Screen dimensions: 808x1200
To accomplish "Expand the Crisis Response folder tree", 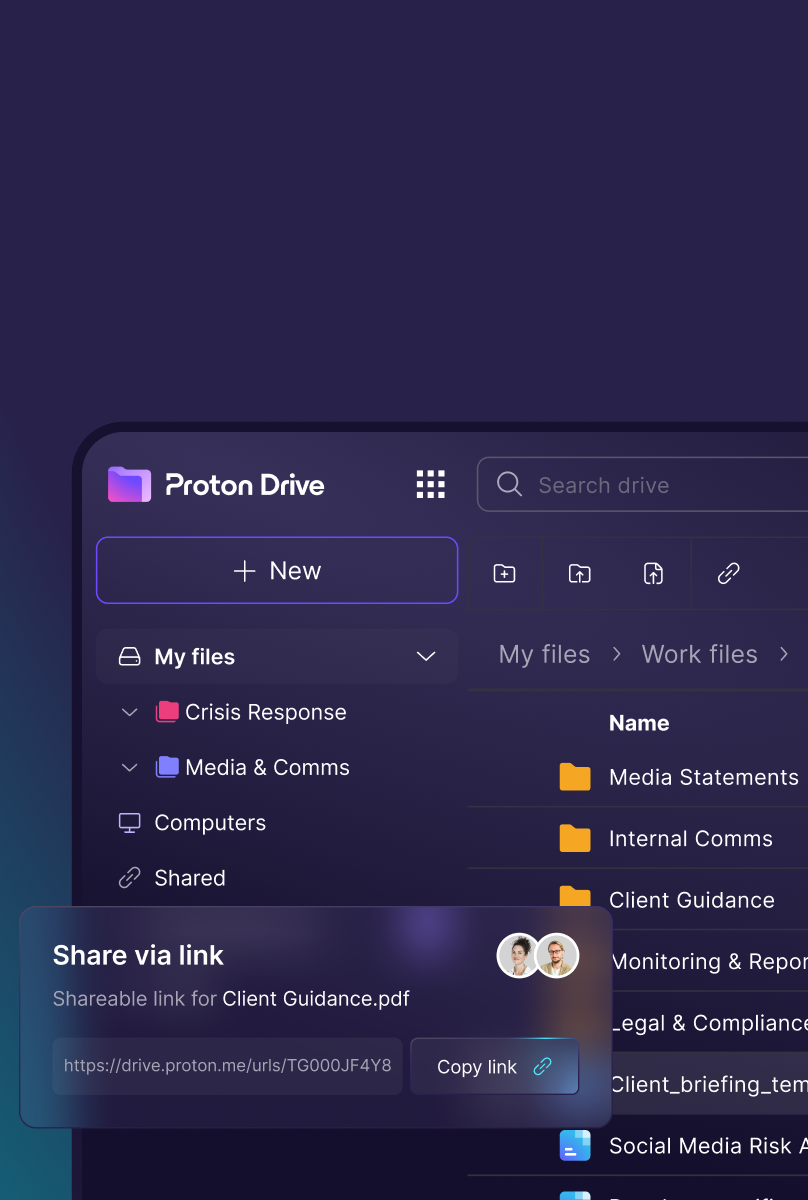I will coord(129,713).
